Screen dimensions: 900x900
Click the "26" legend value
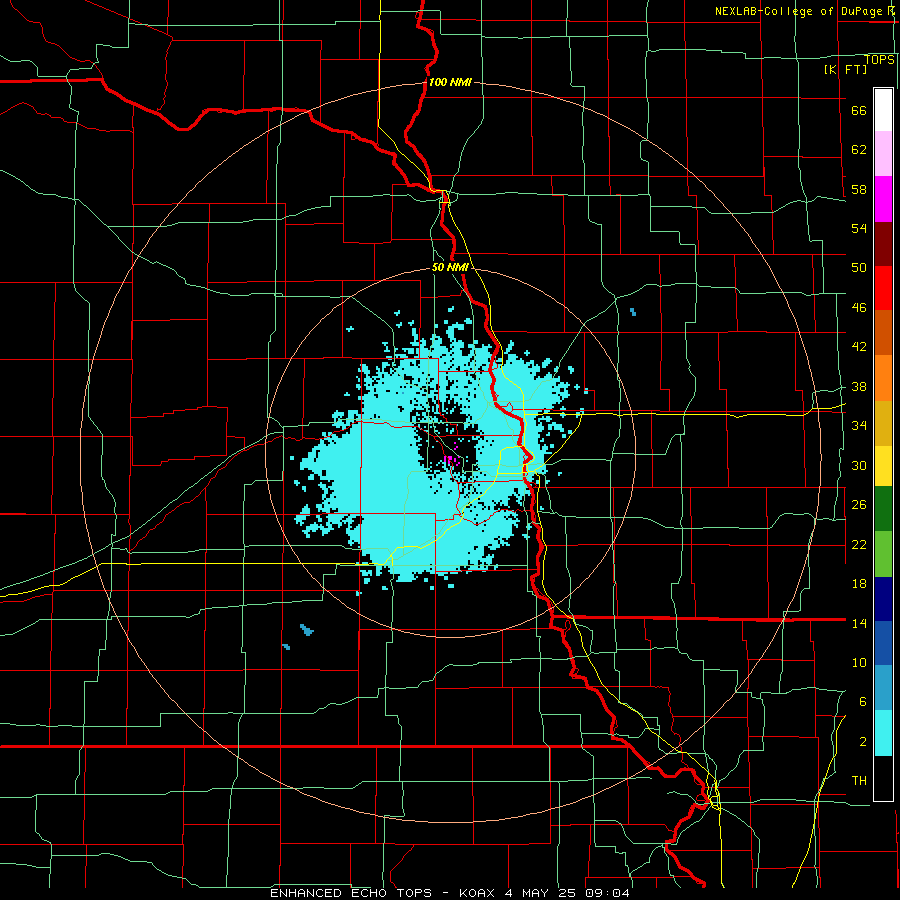[859, 505]
